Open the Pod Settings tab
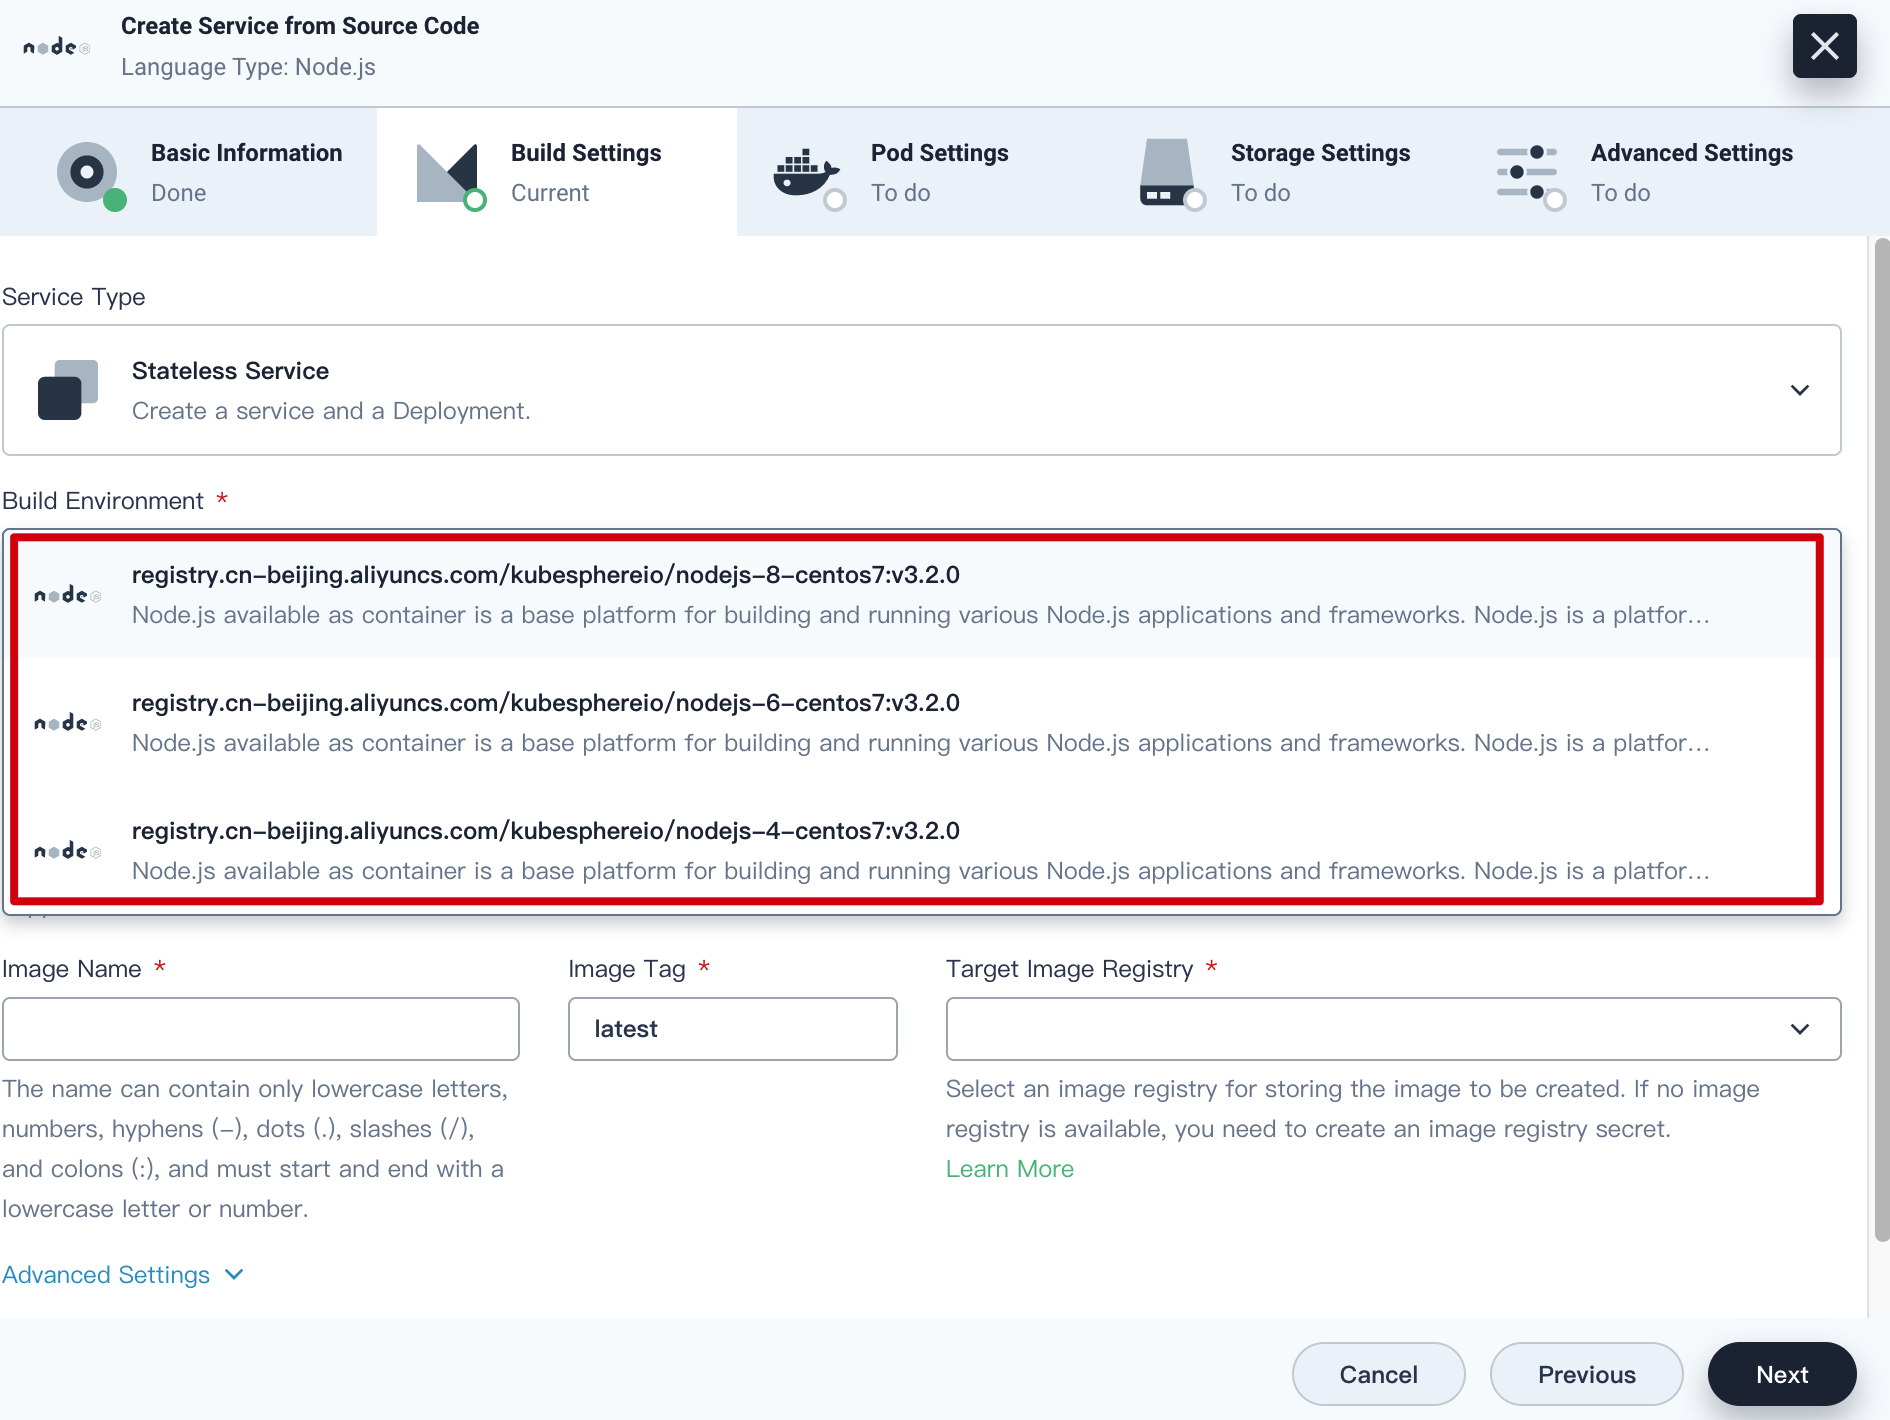Image resolution: width=1890 pixels, height=1420 pixels. [x=917, y=172]
